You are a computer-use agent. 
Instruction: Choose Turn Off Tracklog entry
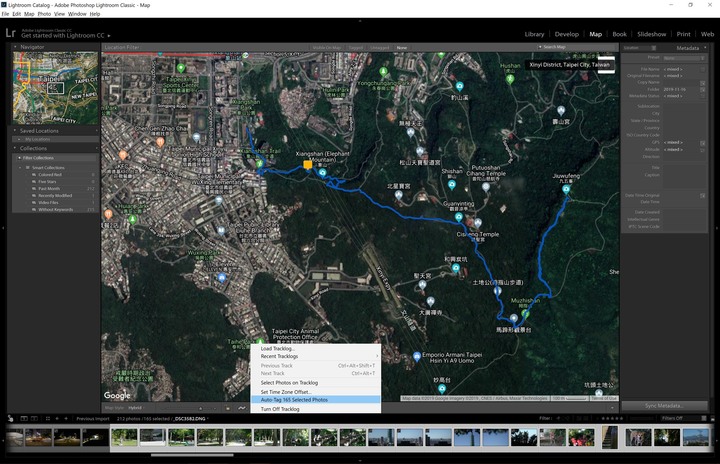[315, 408]
